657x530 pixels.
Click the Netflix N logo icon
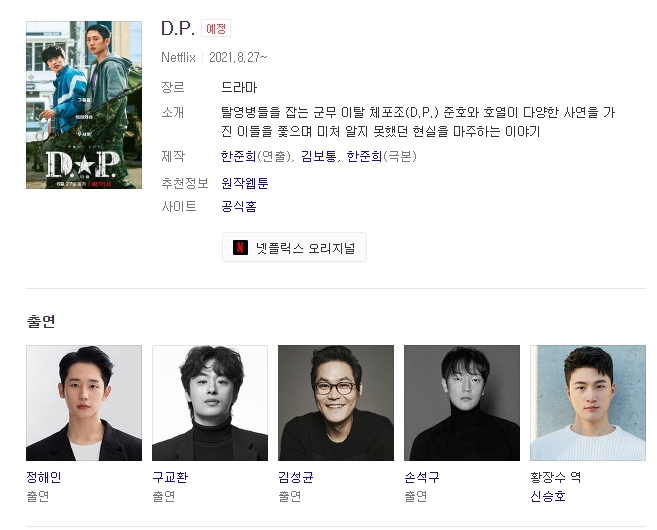click(240, 247)
